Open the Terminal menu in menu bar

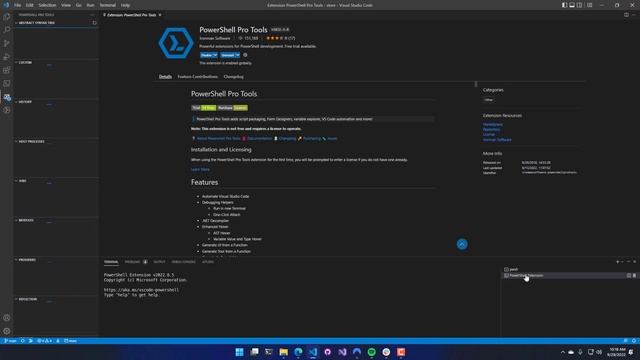[108, 5]
